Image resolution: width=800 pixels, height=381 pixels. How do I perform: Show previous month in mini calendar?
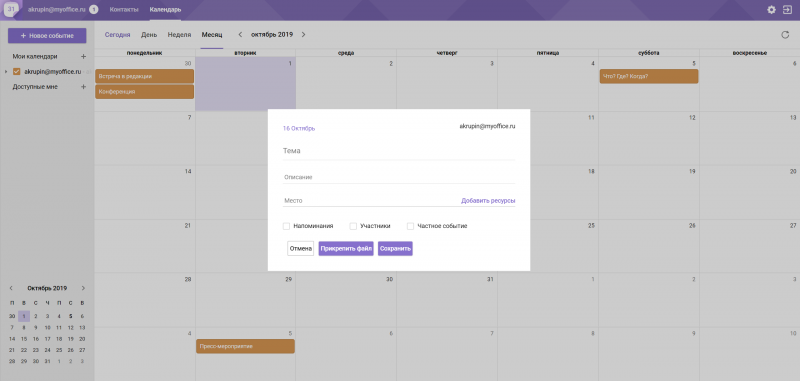point(11,288)
